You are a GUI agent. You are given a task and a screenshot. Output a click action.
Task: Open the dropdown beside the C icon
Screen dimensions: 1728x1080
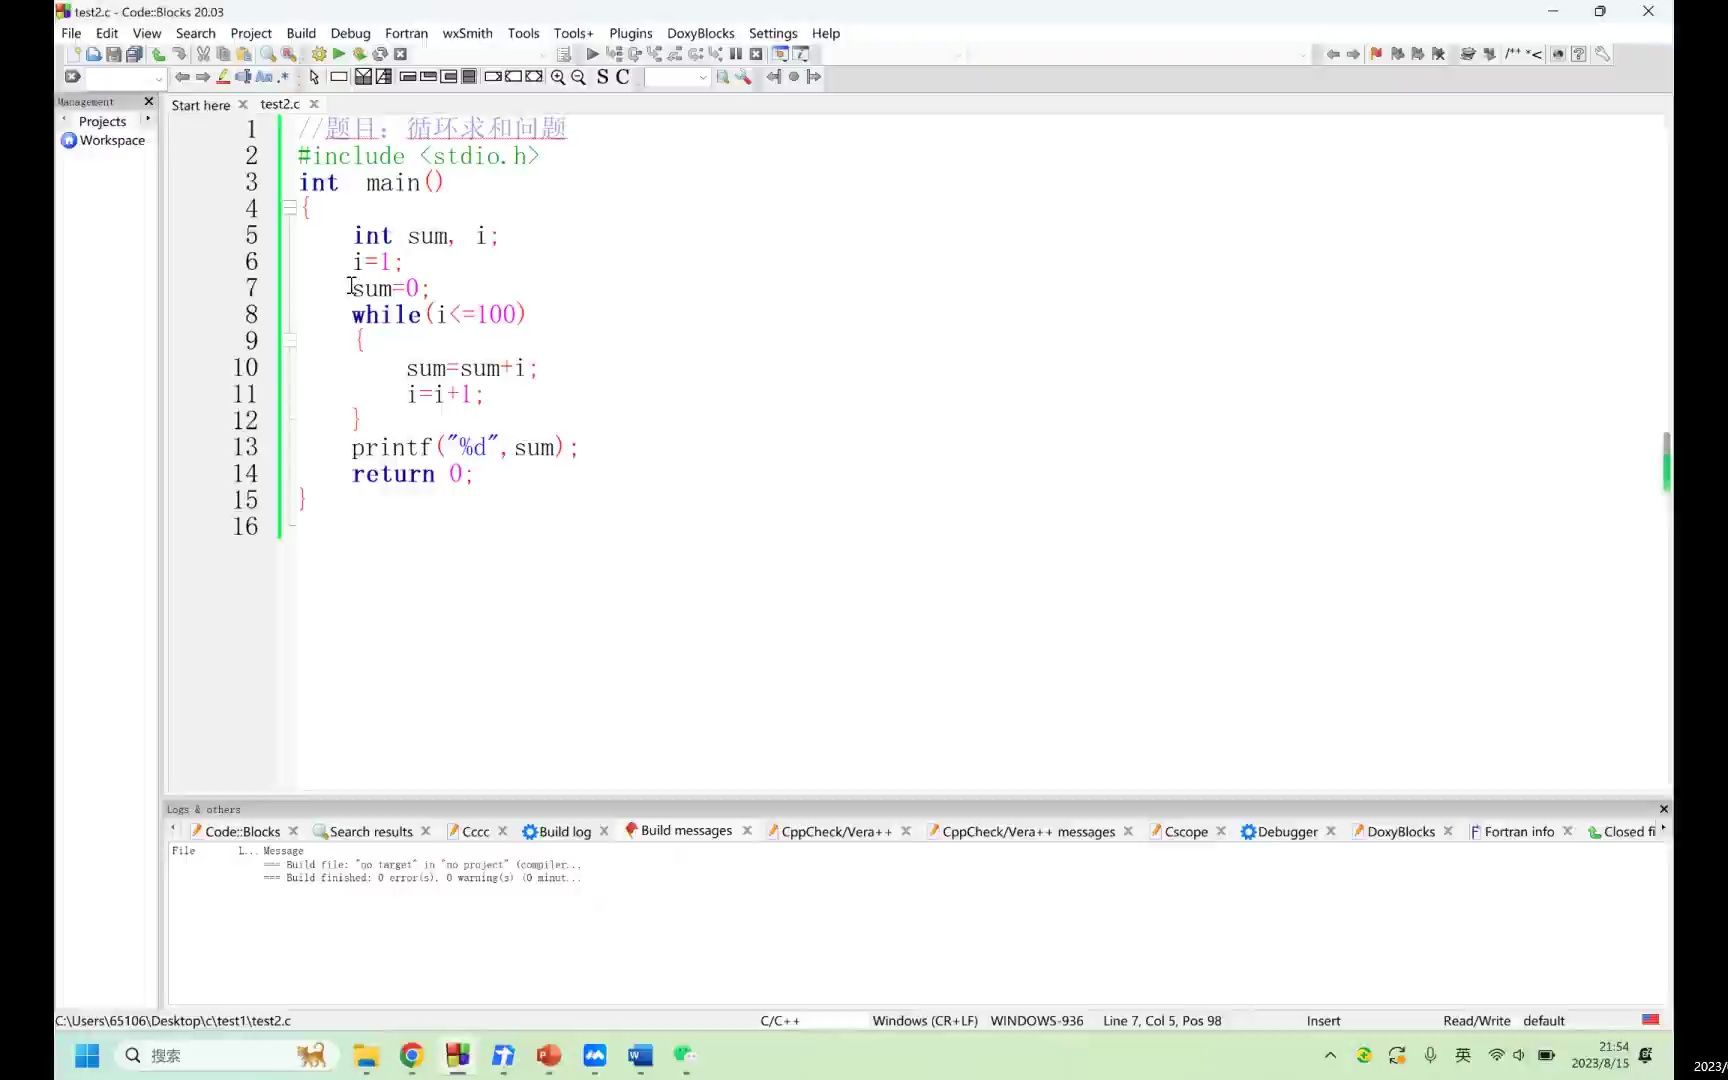tap(703, 78)
